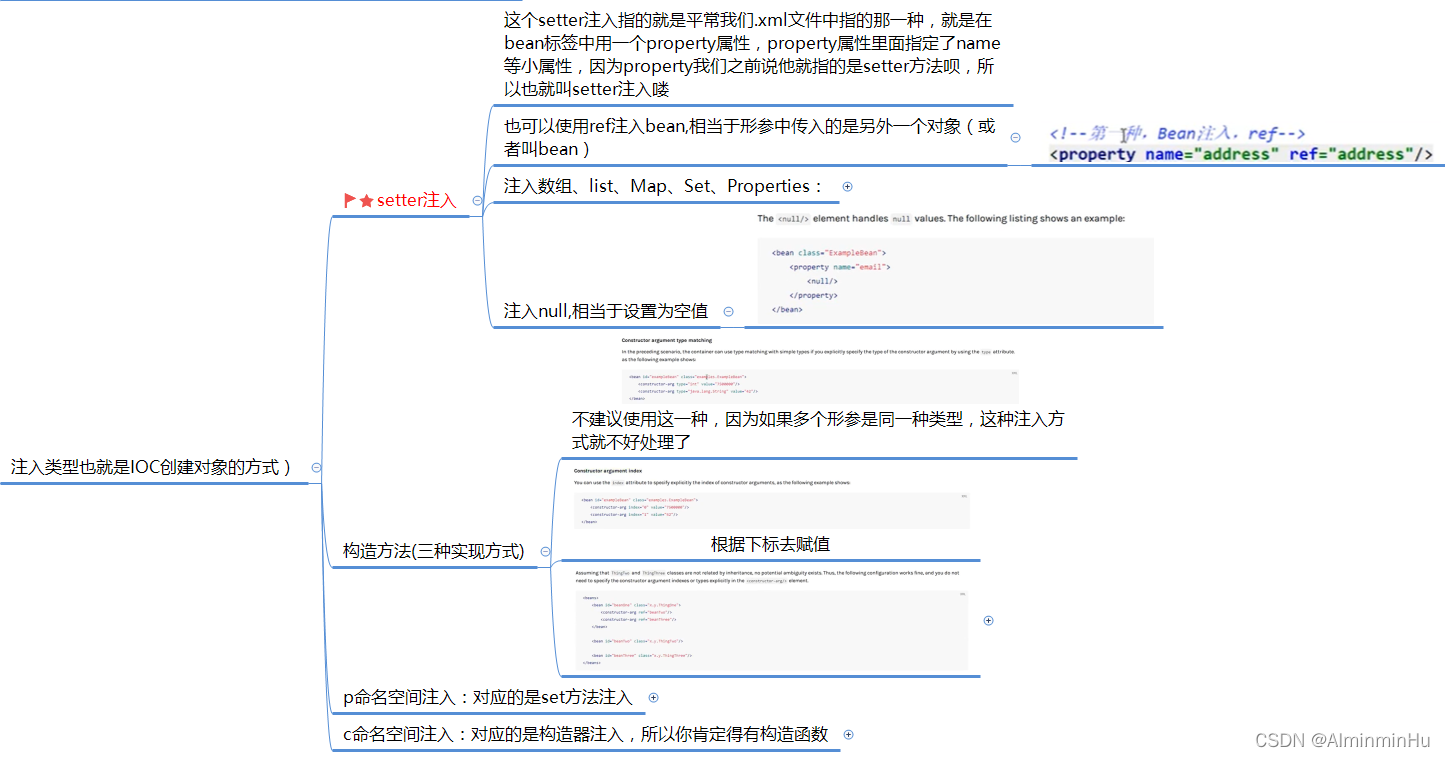Select the root node 注入类型也就是IOC创建对象的方式
The height and width of the screenshot is (757, 1445).
(151, 467)
